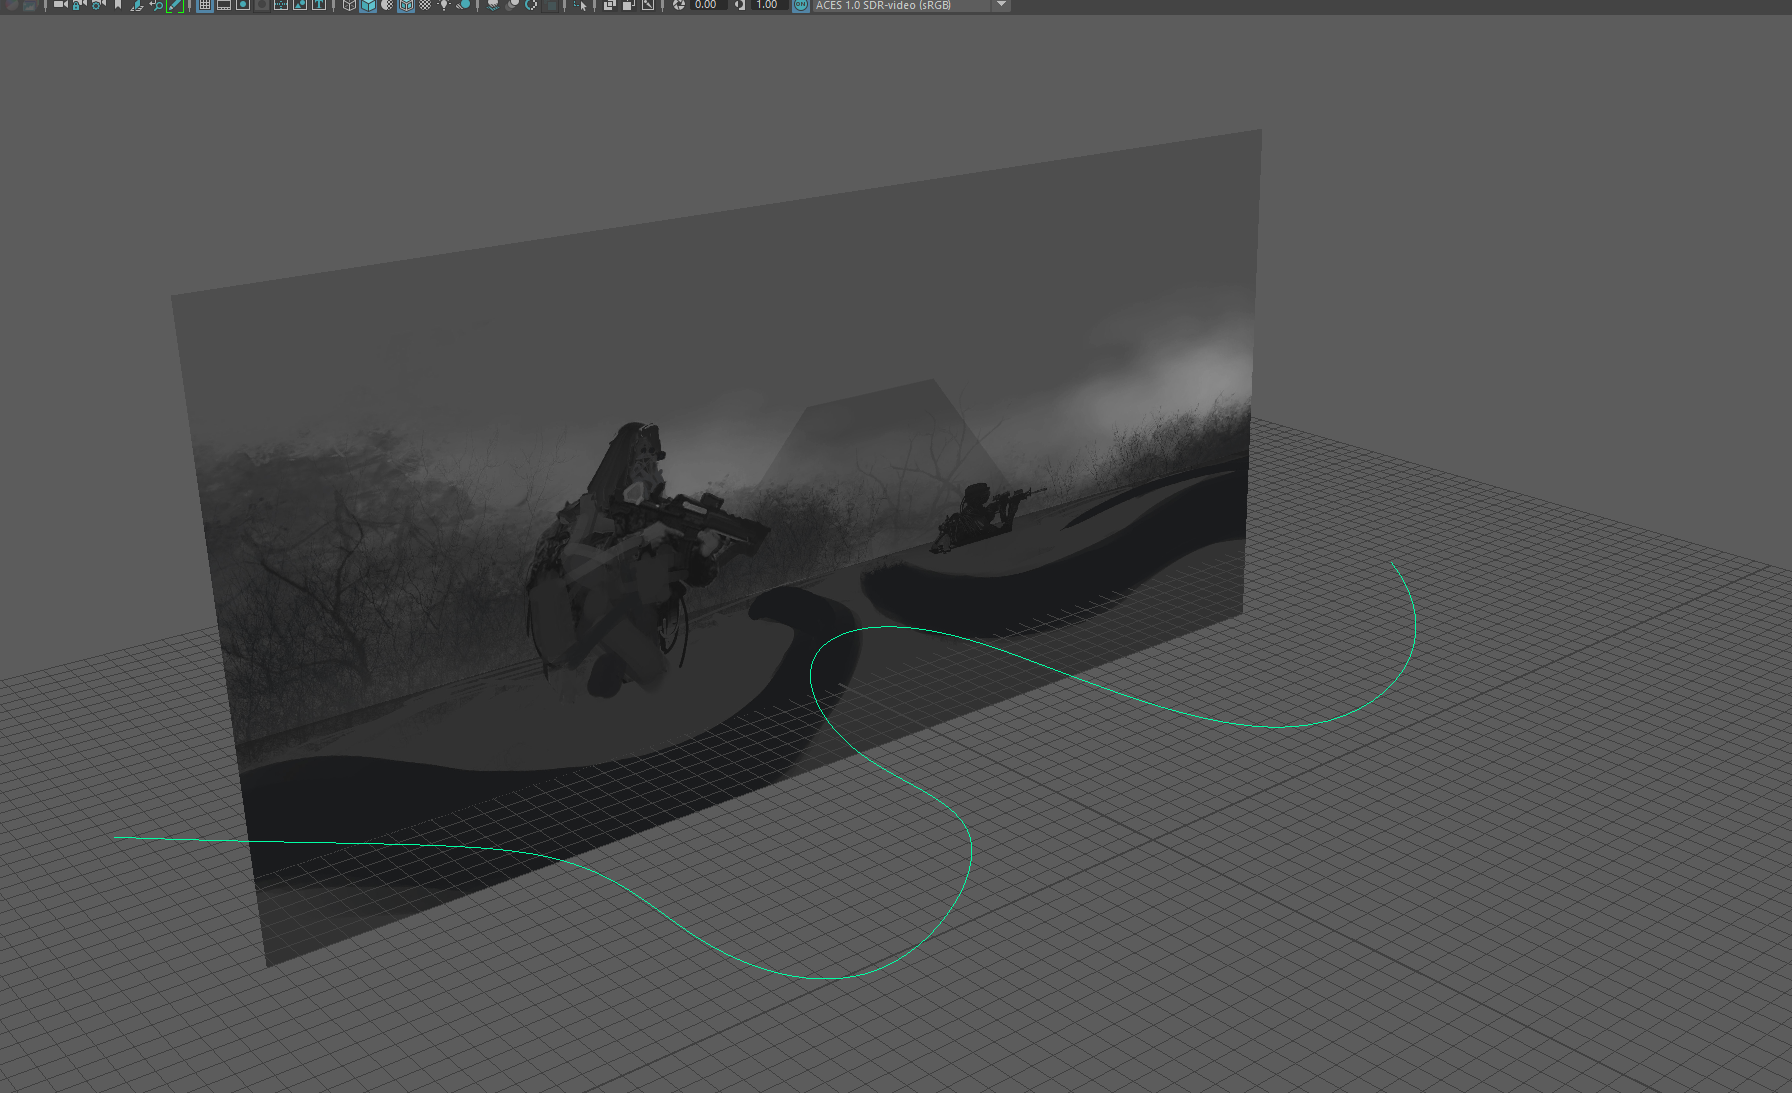Toggle Multisample Anti-aliasing icon
The width and height of the screenshot is (1792, 1093).
tap(531, 5)
